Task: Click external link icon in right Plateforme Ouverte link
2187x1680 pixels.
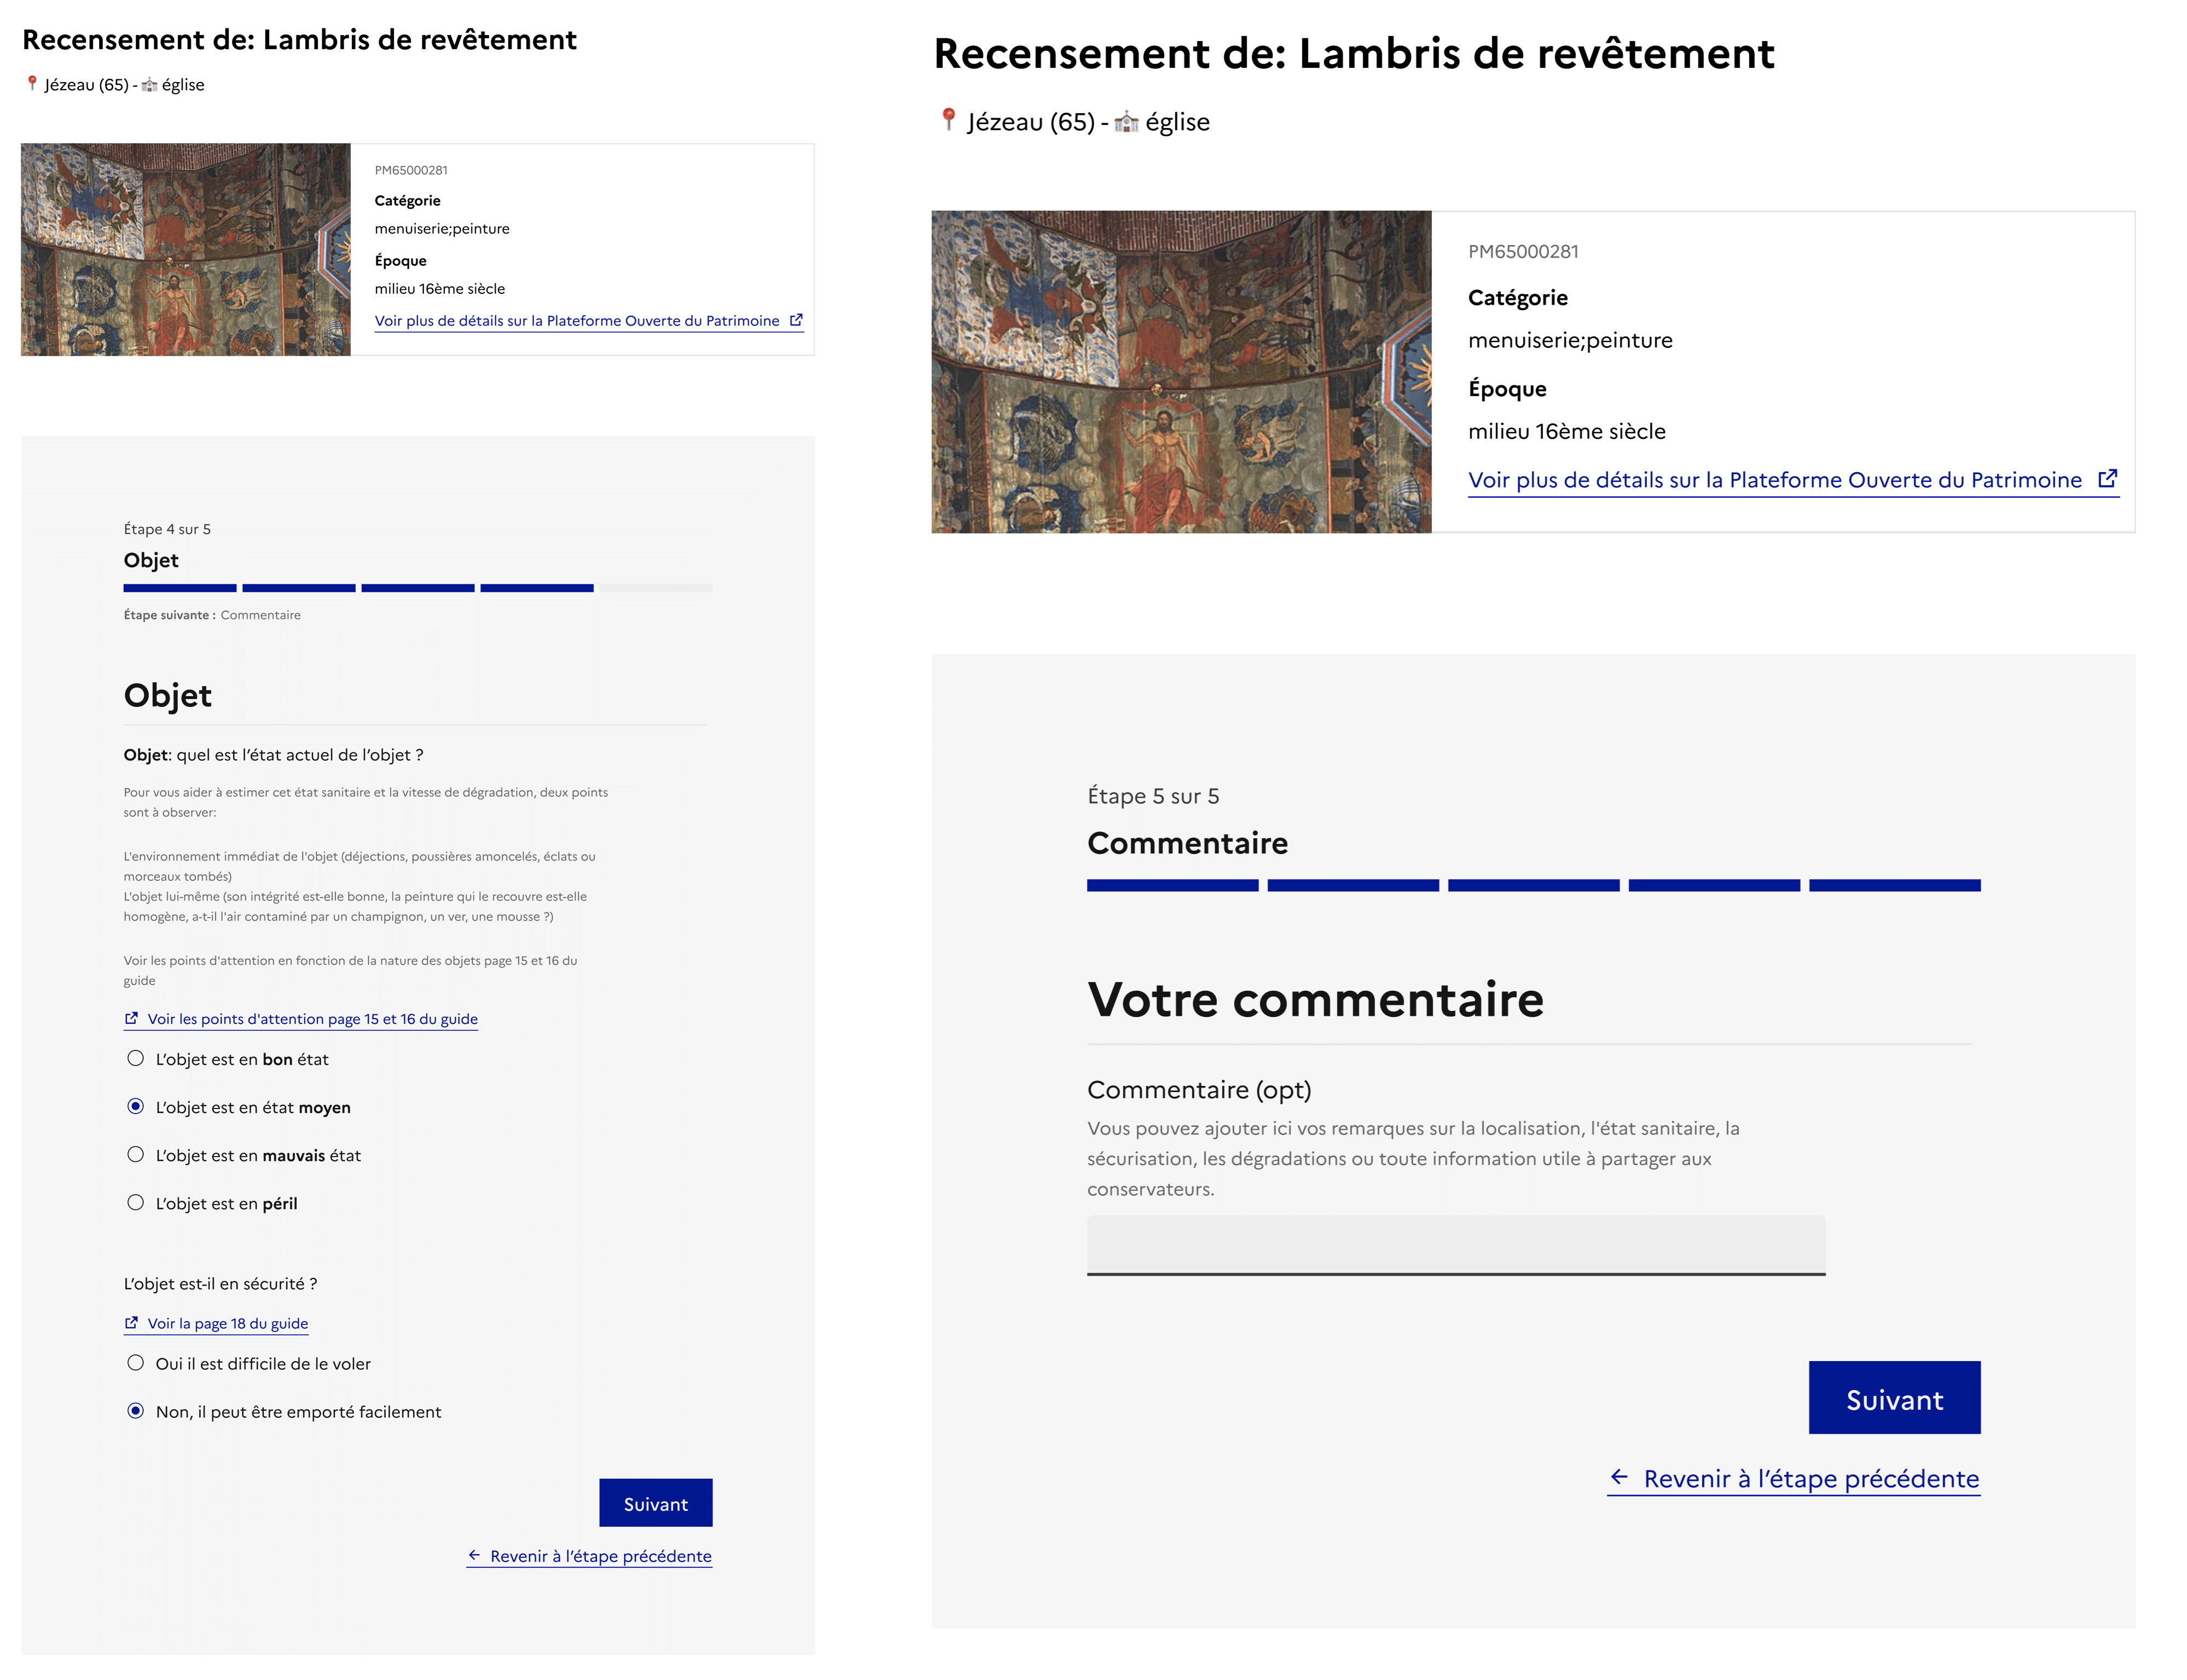Action: click(2107, 479)
